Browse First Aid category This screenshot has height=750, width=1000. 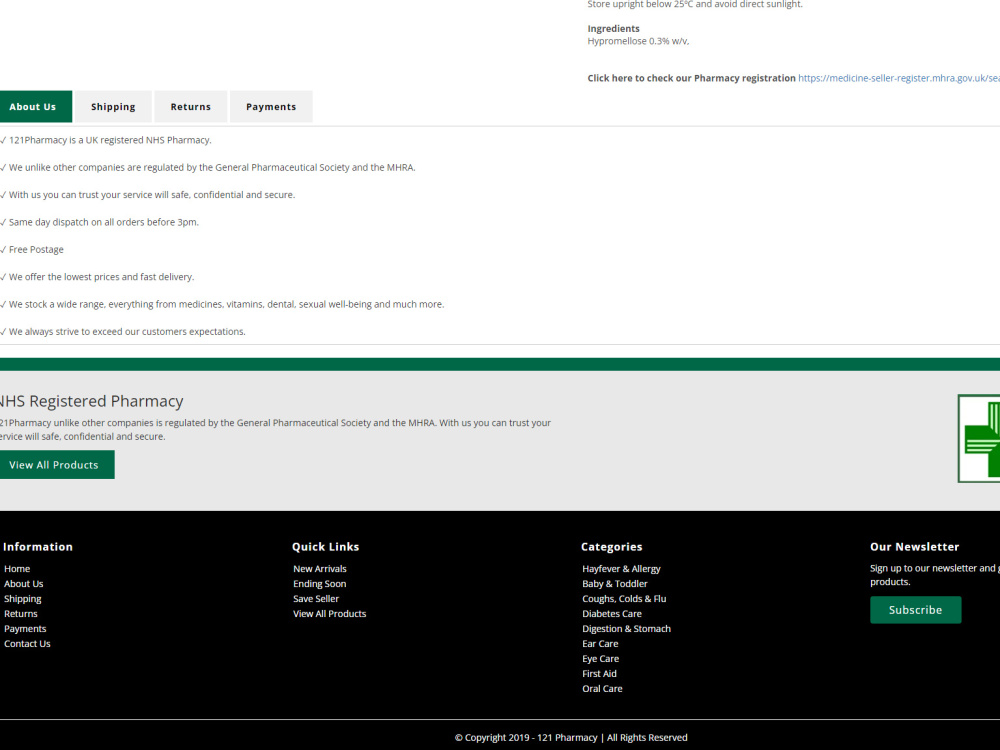pyautogui.click(x=599, y=673)
